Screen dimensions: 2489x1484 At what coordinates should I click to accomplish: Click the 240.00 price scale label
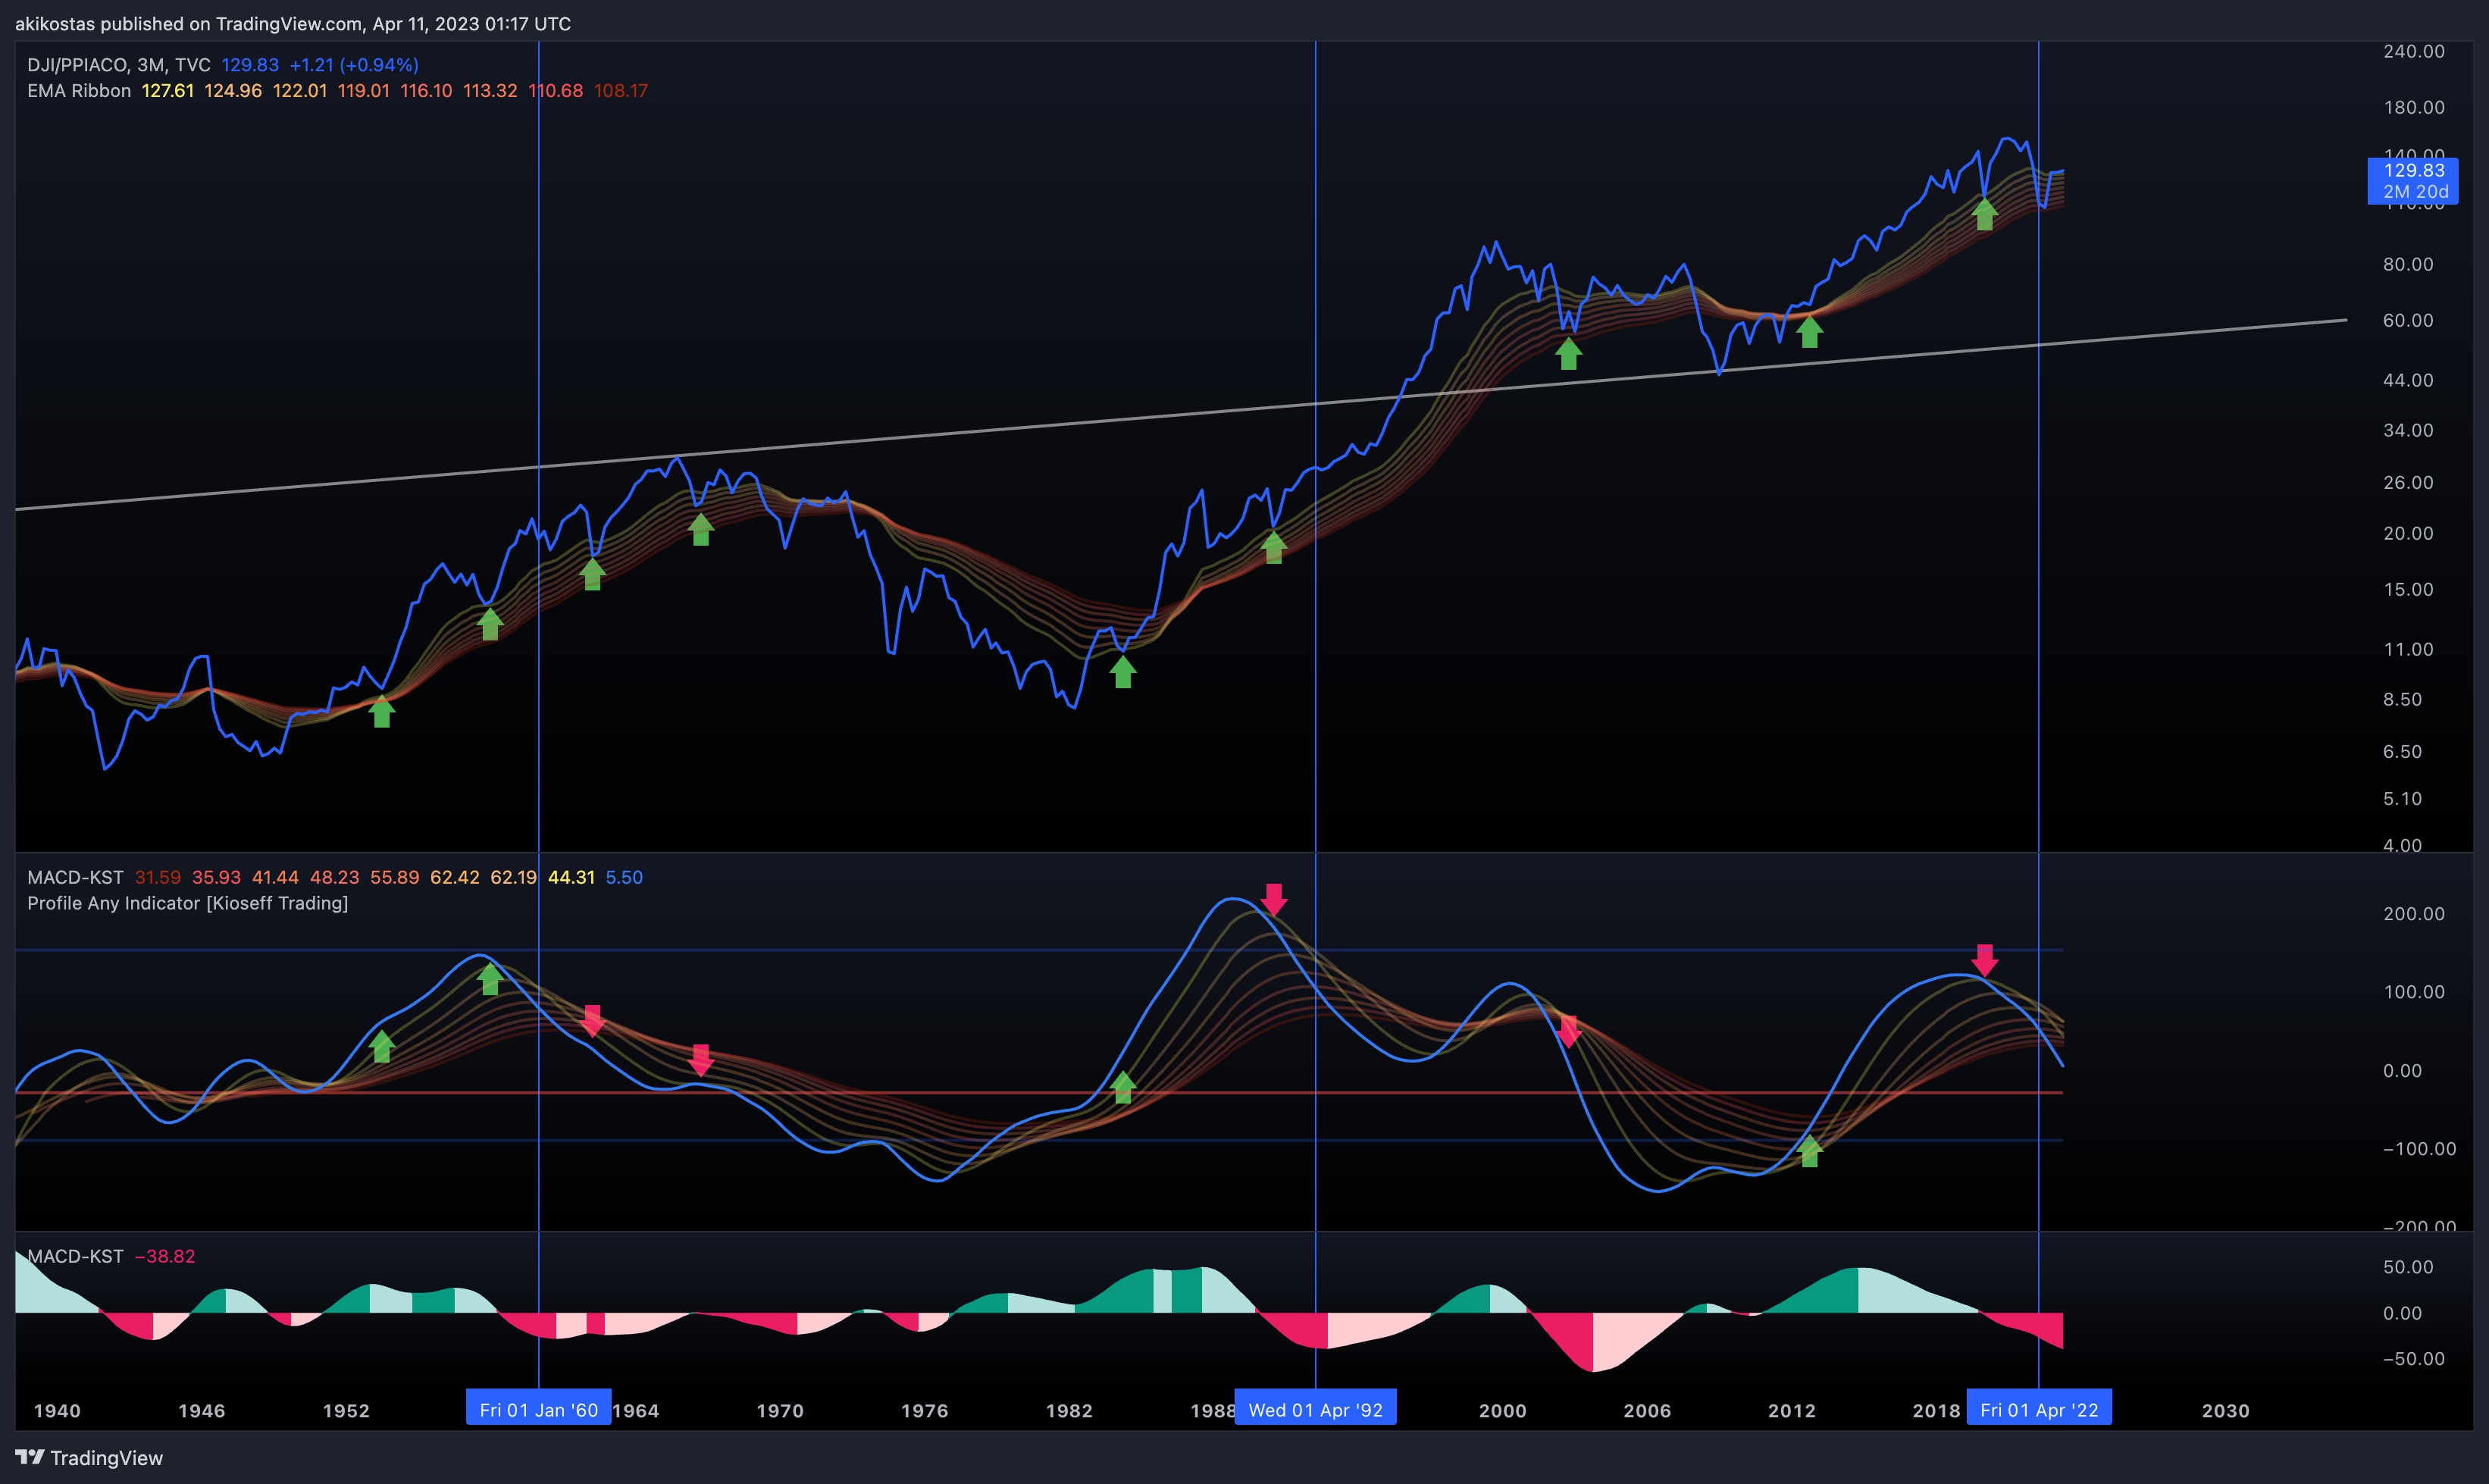pos(2413,51)
